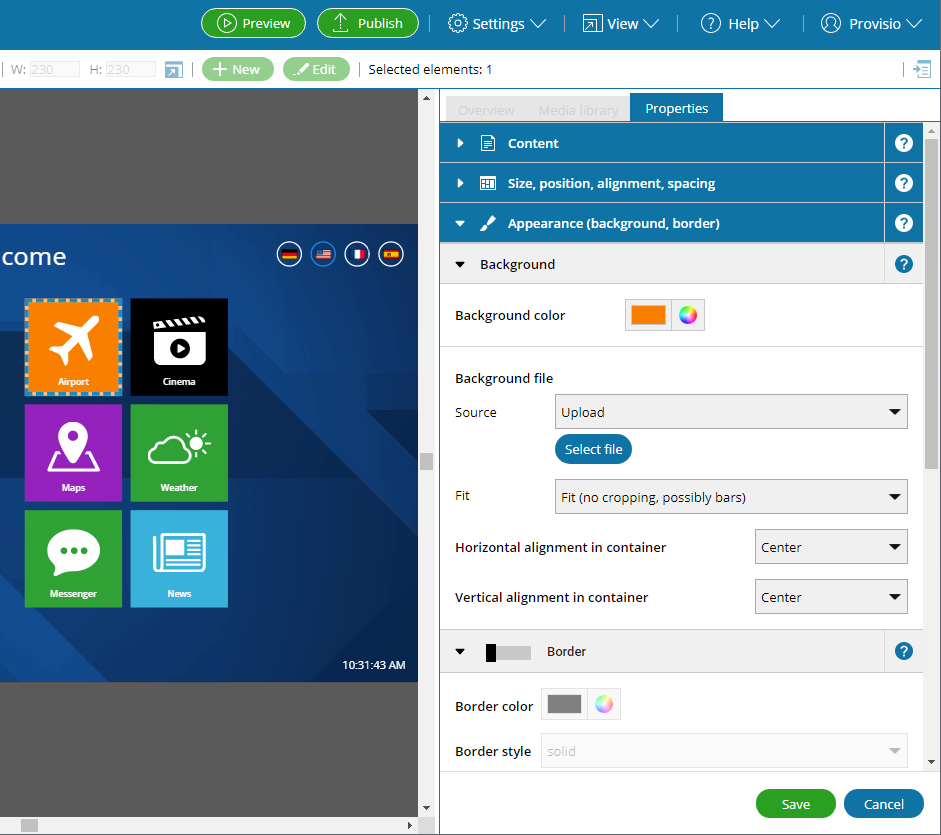Collapse the Border section

click(x=460, y=652)
